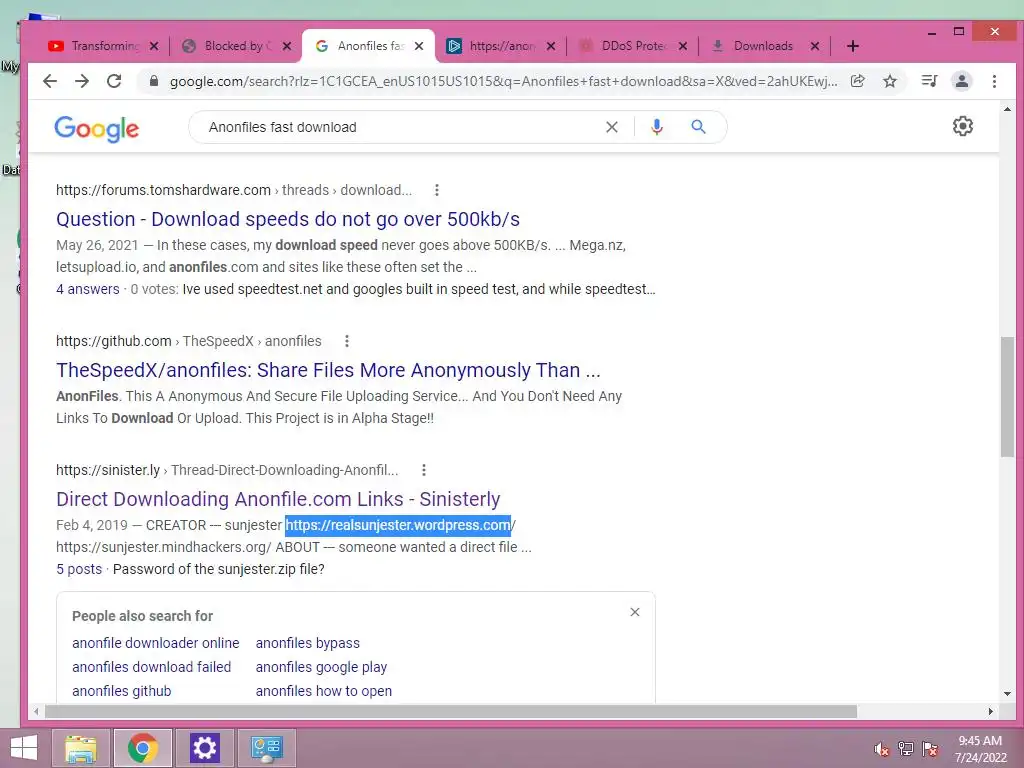Close the Blocked by tab
Screen dimensions: 1024x768
tap(287, 46)
